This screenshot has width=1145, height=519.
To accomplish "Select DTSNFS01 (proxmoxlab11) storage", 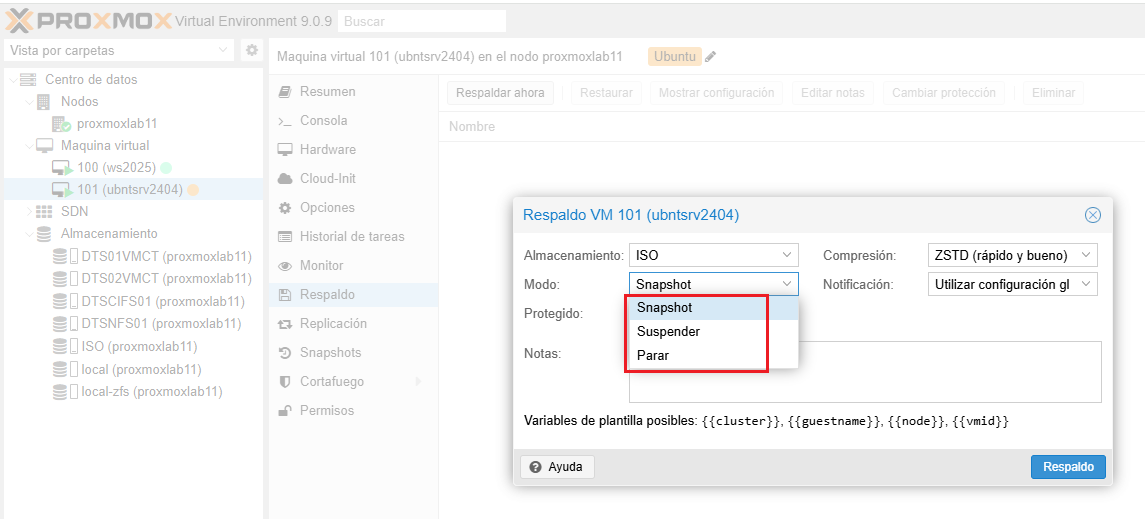I will point(133,323).
